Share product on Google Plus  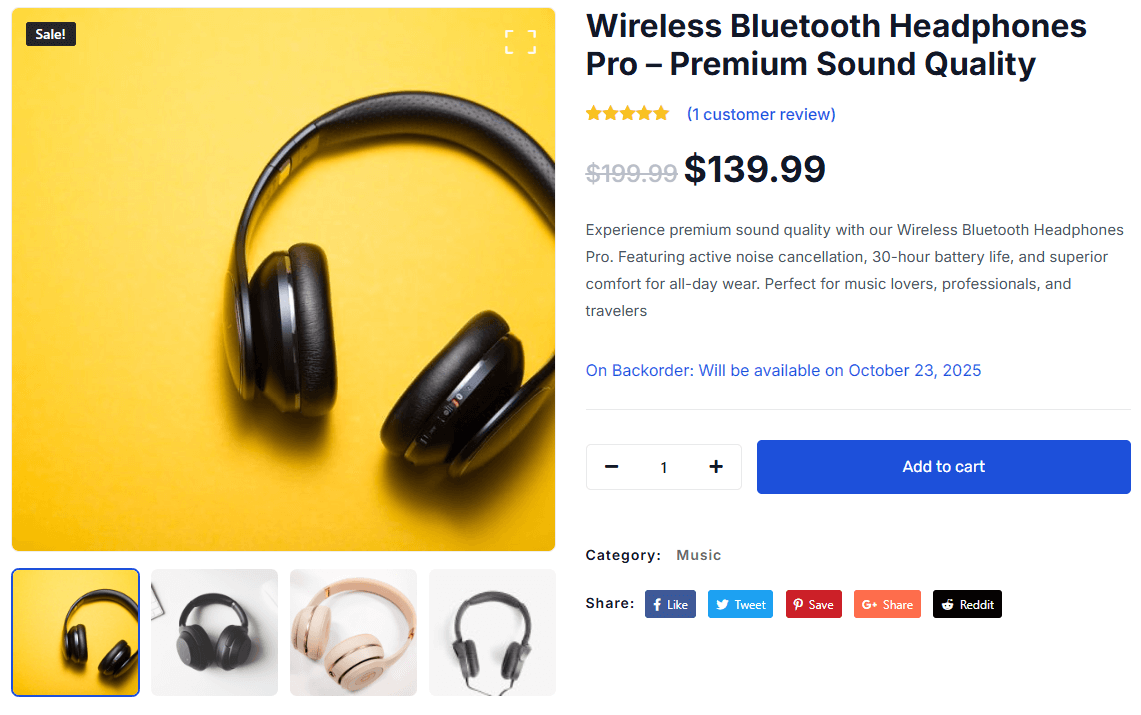887,604
